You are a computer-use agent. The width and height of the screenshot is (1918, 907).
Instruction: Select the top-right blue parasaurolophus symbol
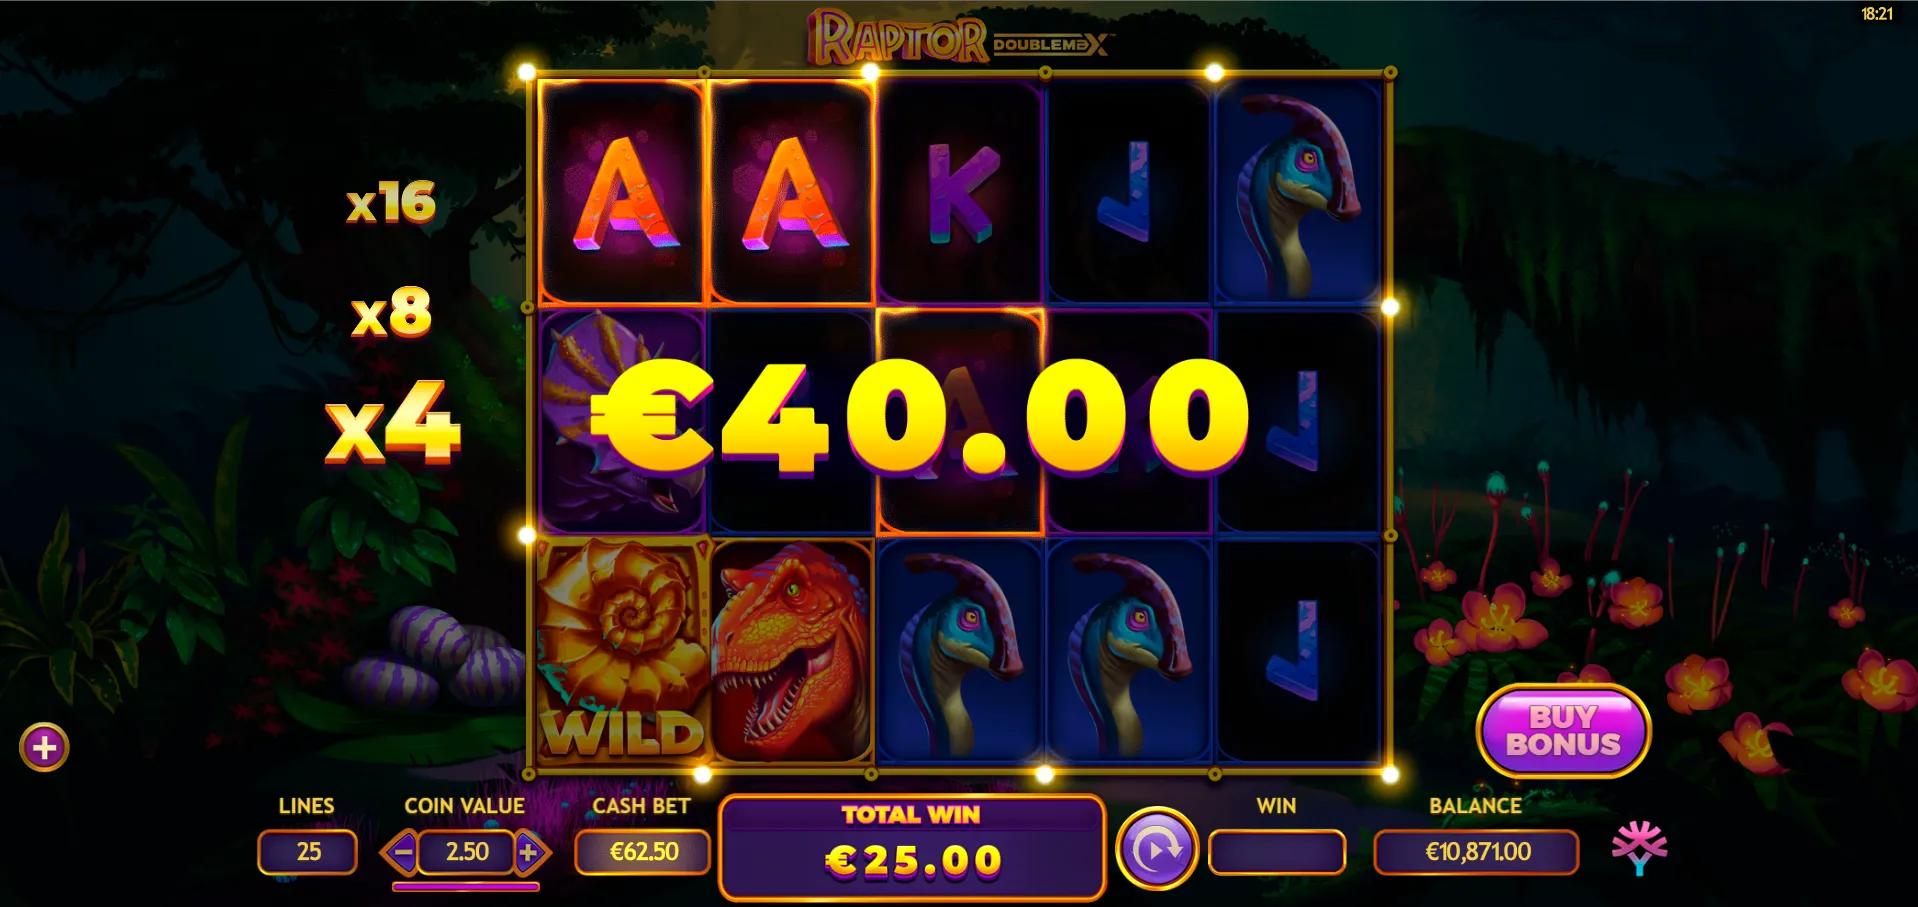pyautogui.click(x=1297, y=192)
